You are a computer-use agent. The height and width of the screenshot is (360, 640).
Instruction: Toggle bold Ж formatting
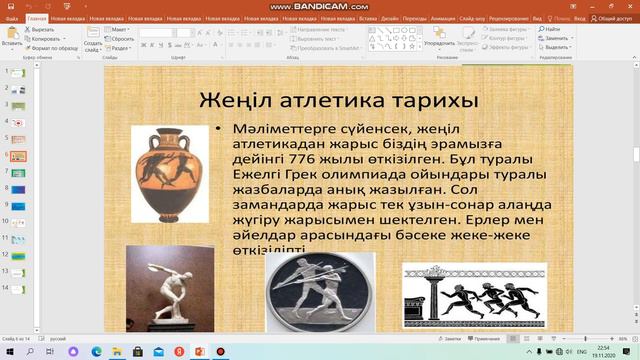click(x=143, y=45)
